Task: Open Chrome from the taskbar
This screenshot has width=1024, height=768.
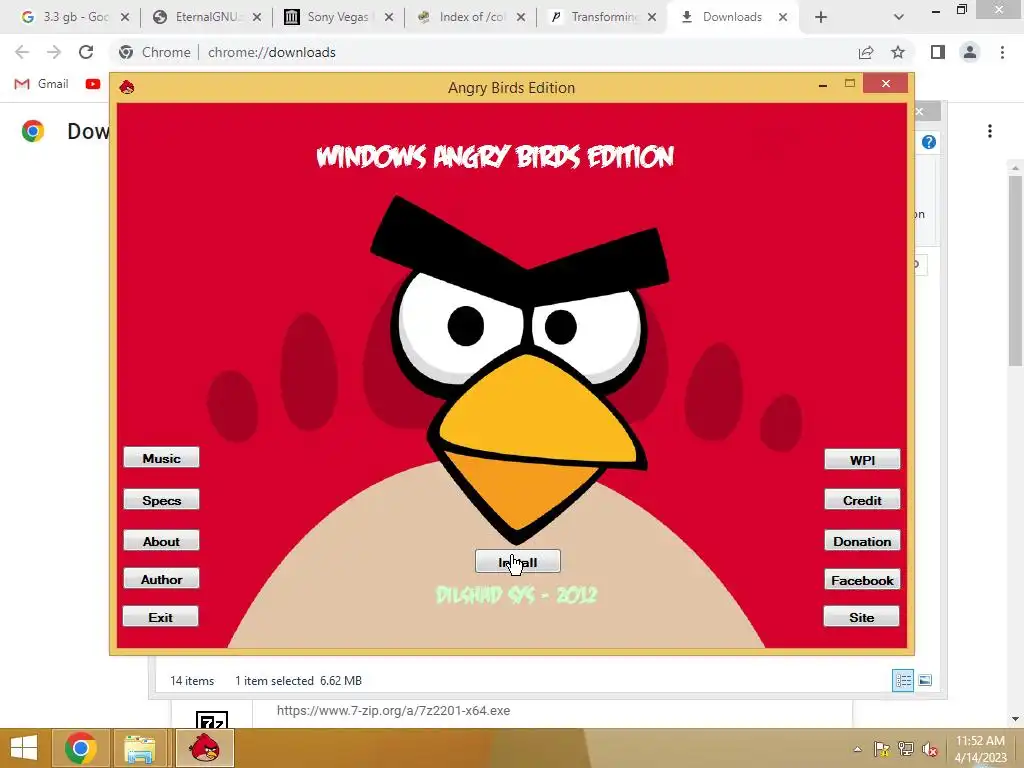Action: click(81, 748)
